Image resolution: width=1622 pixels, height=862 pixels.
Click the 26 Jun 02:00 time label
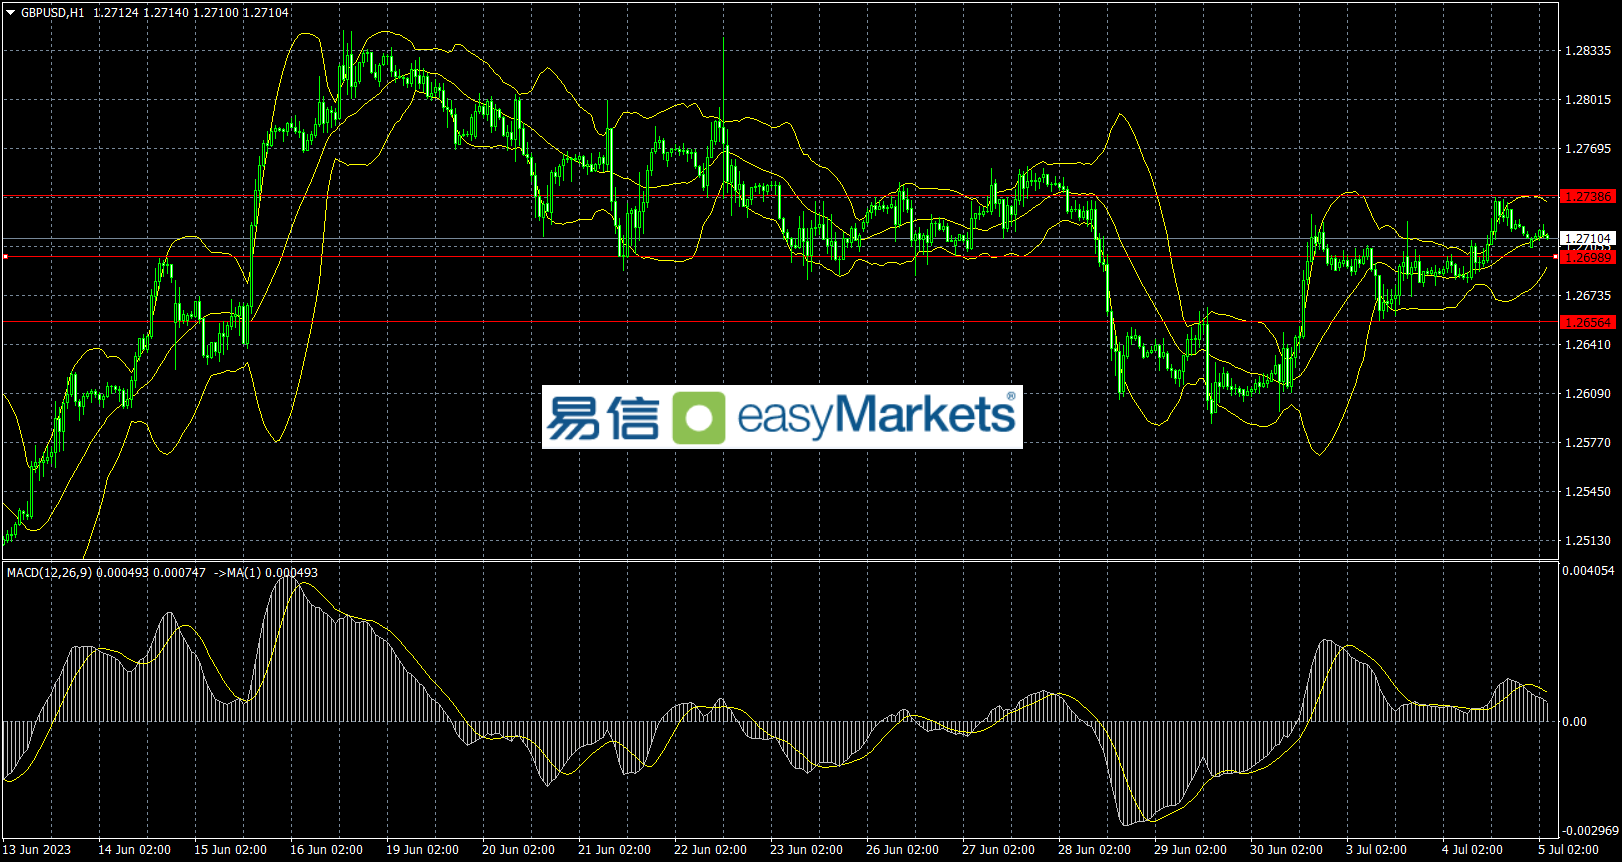coord(902,850)
